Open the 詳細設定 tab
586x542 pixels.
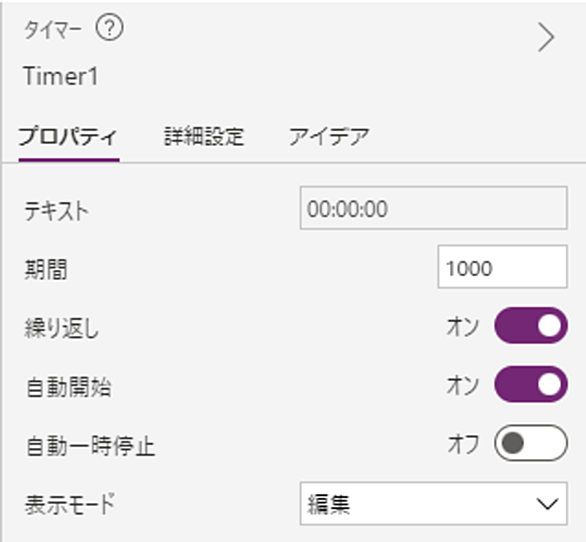[204, 137]
